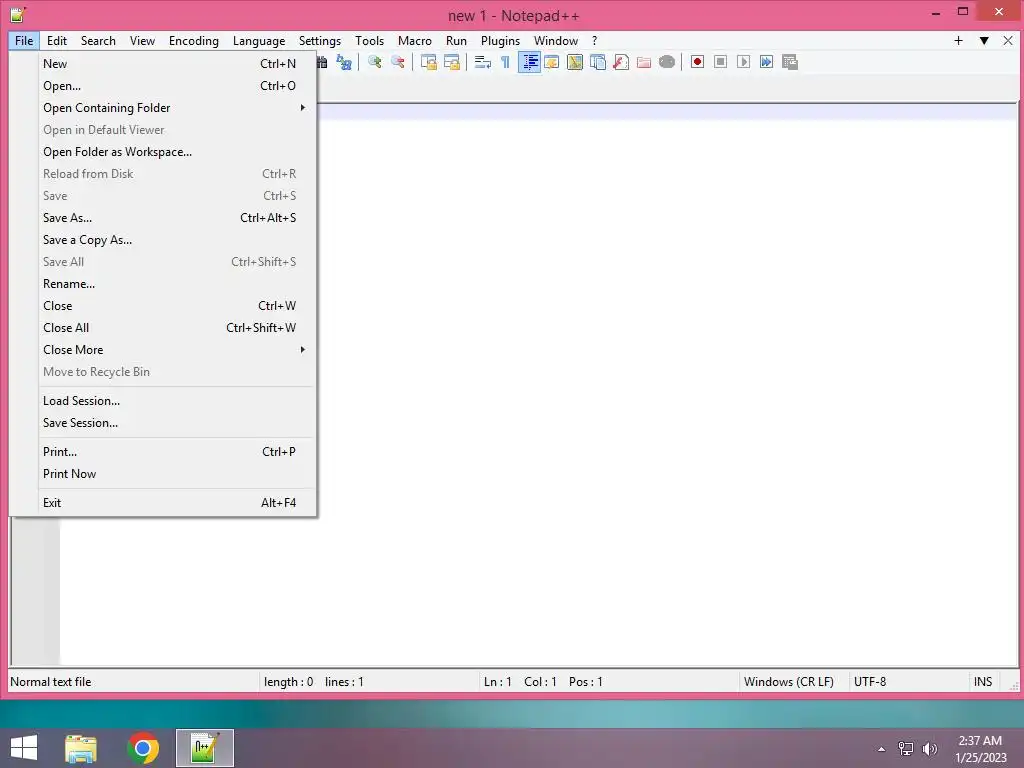
Task: Click the Monitoring (tail -f) toolbar icon
Action: [667, 62]
